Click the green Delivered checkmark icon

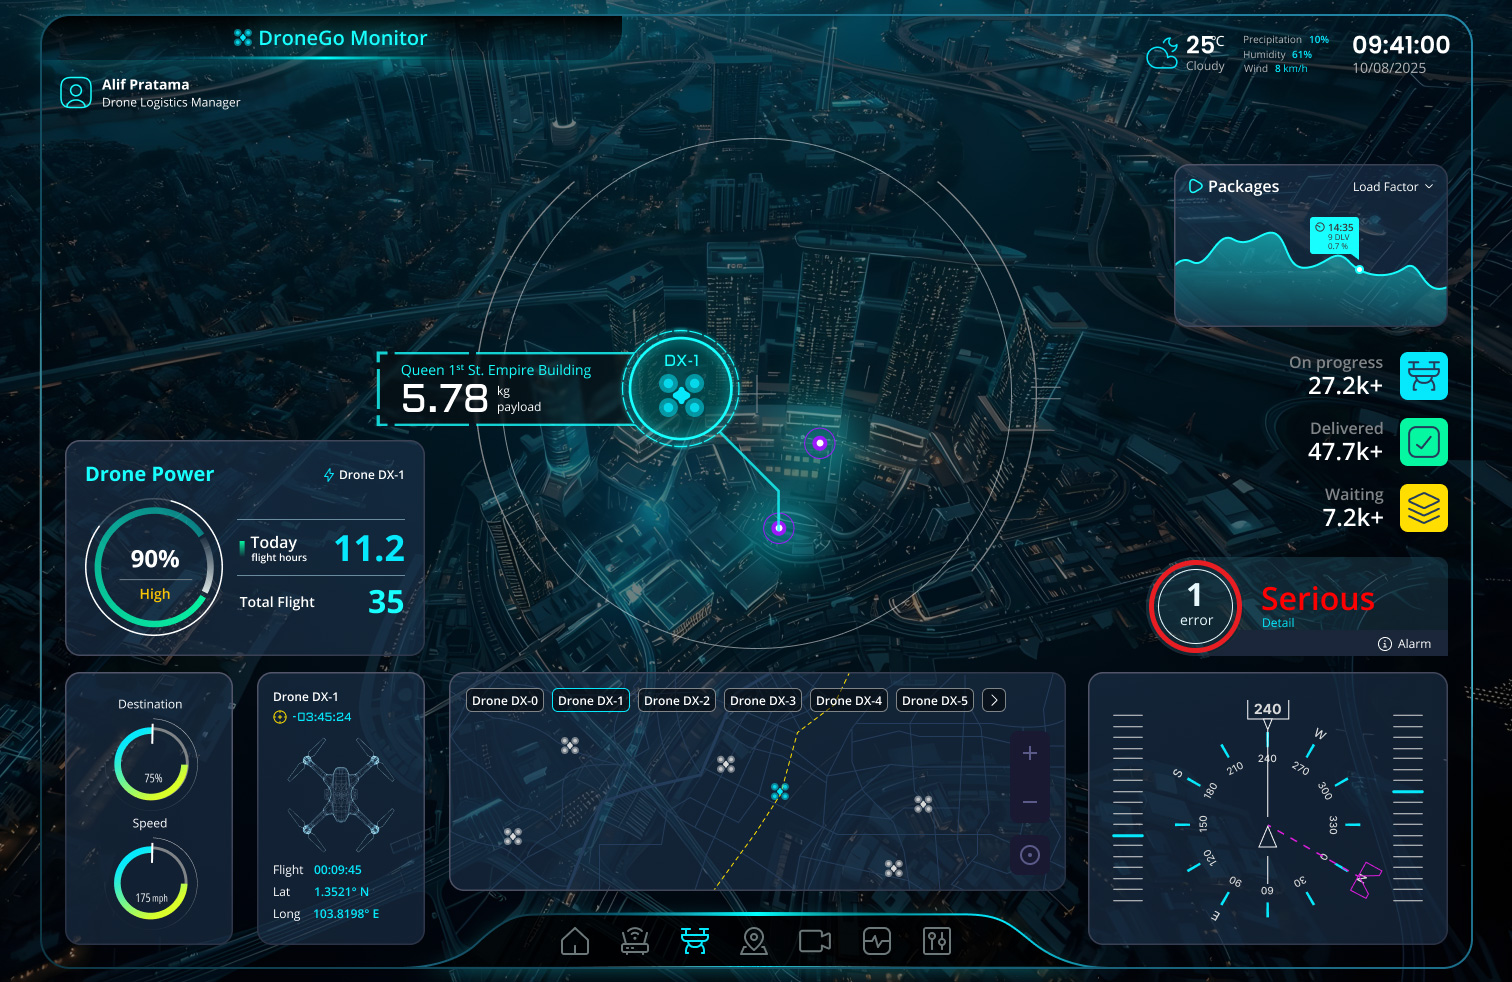pyautogui.click(x=1423, y=442)
